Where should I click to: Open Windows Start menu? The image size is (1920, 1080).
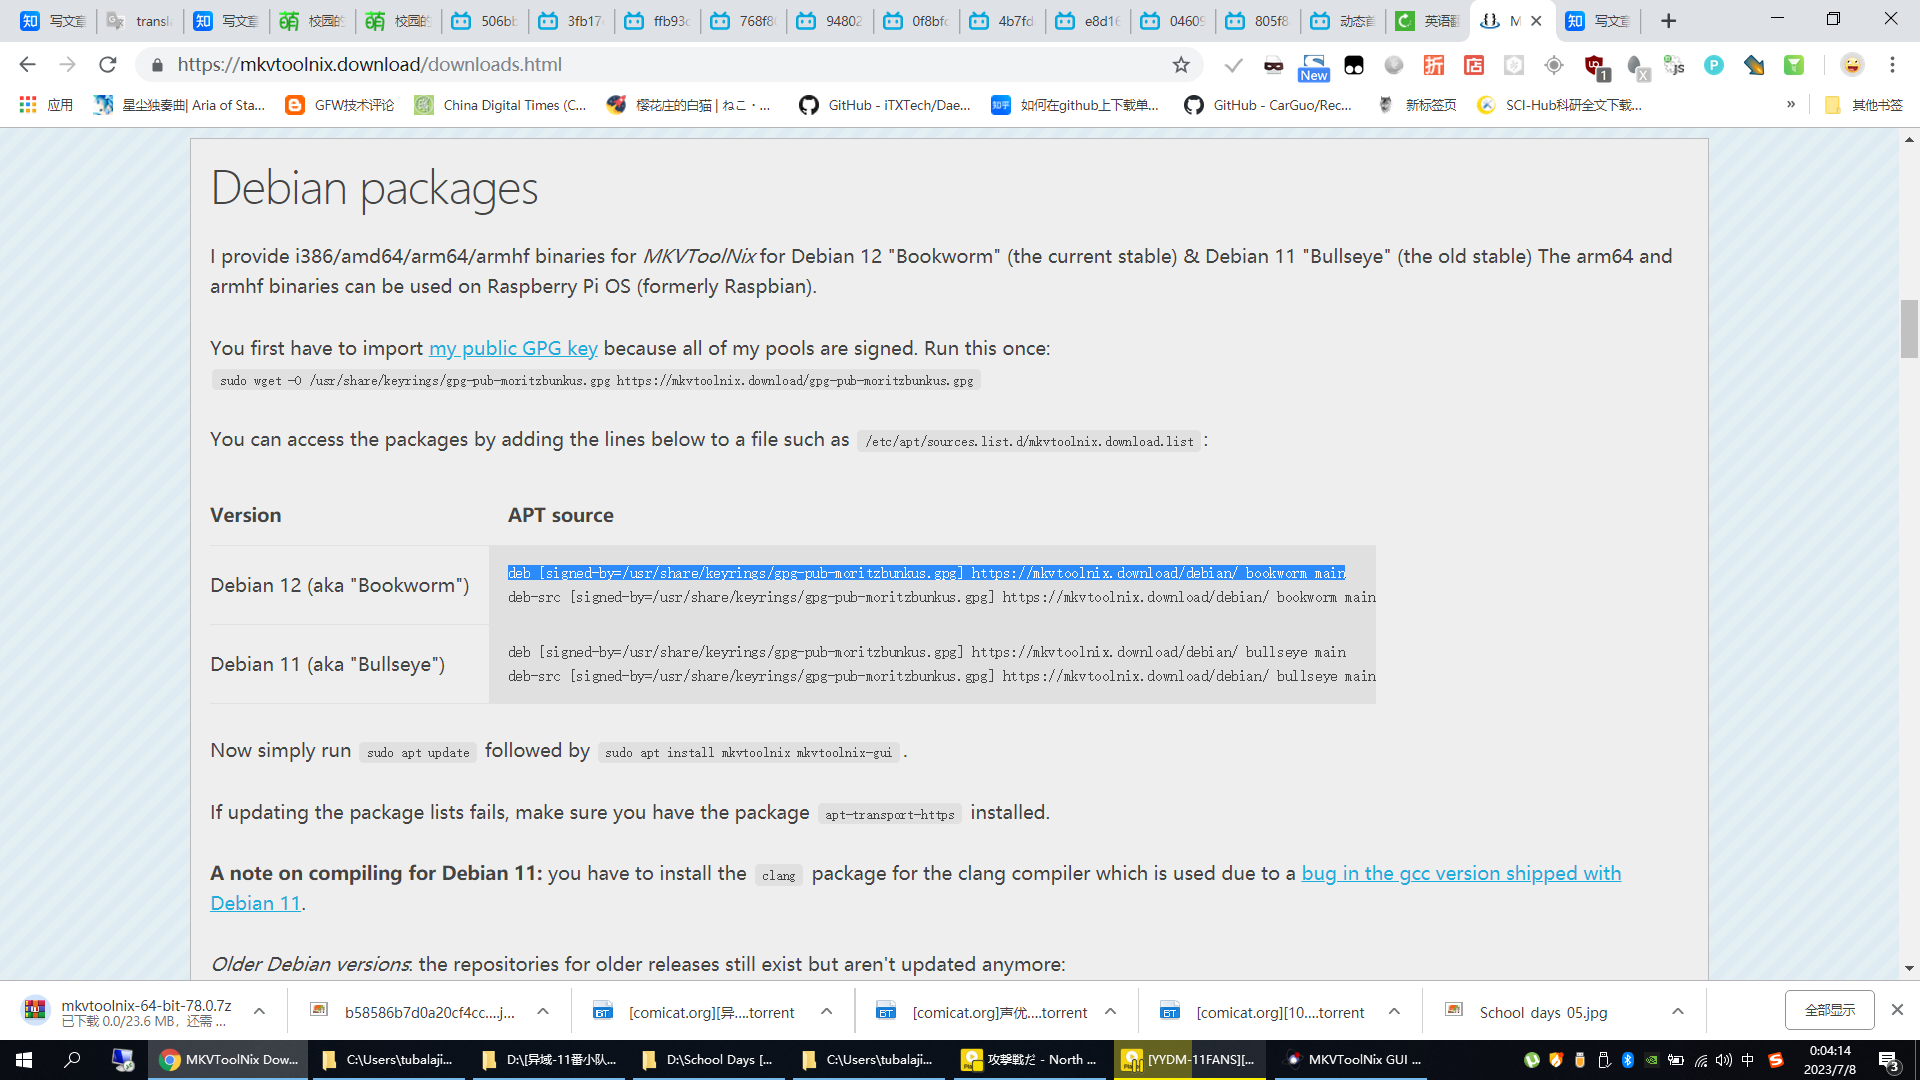pos(24,1060)
